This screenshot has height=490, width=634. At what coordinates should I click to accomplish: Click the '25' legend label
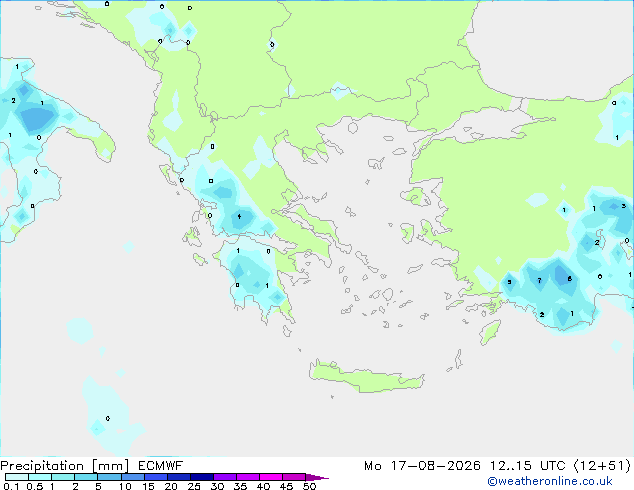coord(194,486)
